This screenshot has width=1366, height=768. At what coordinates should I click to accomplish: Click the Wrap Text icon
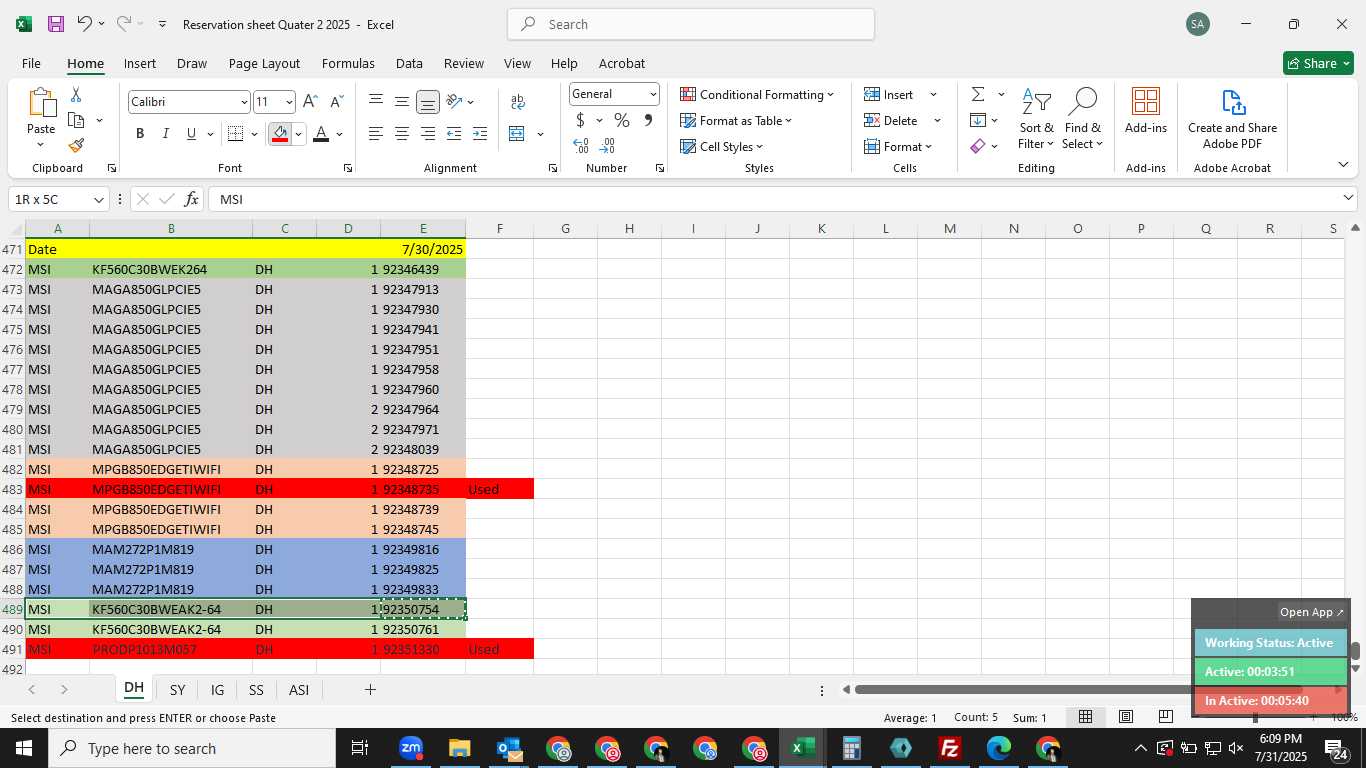coord(518,101)
